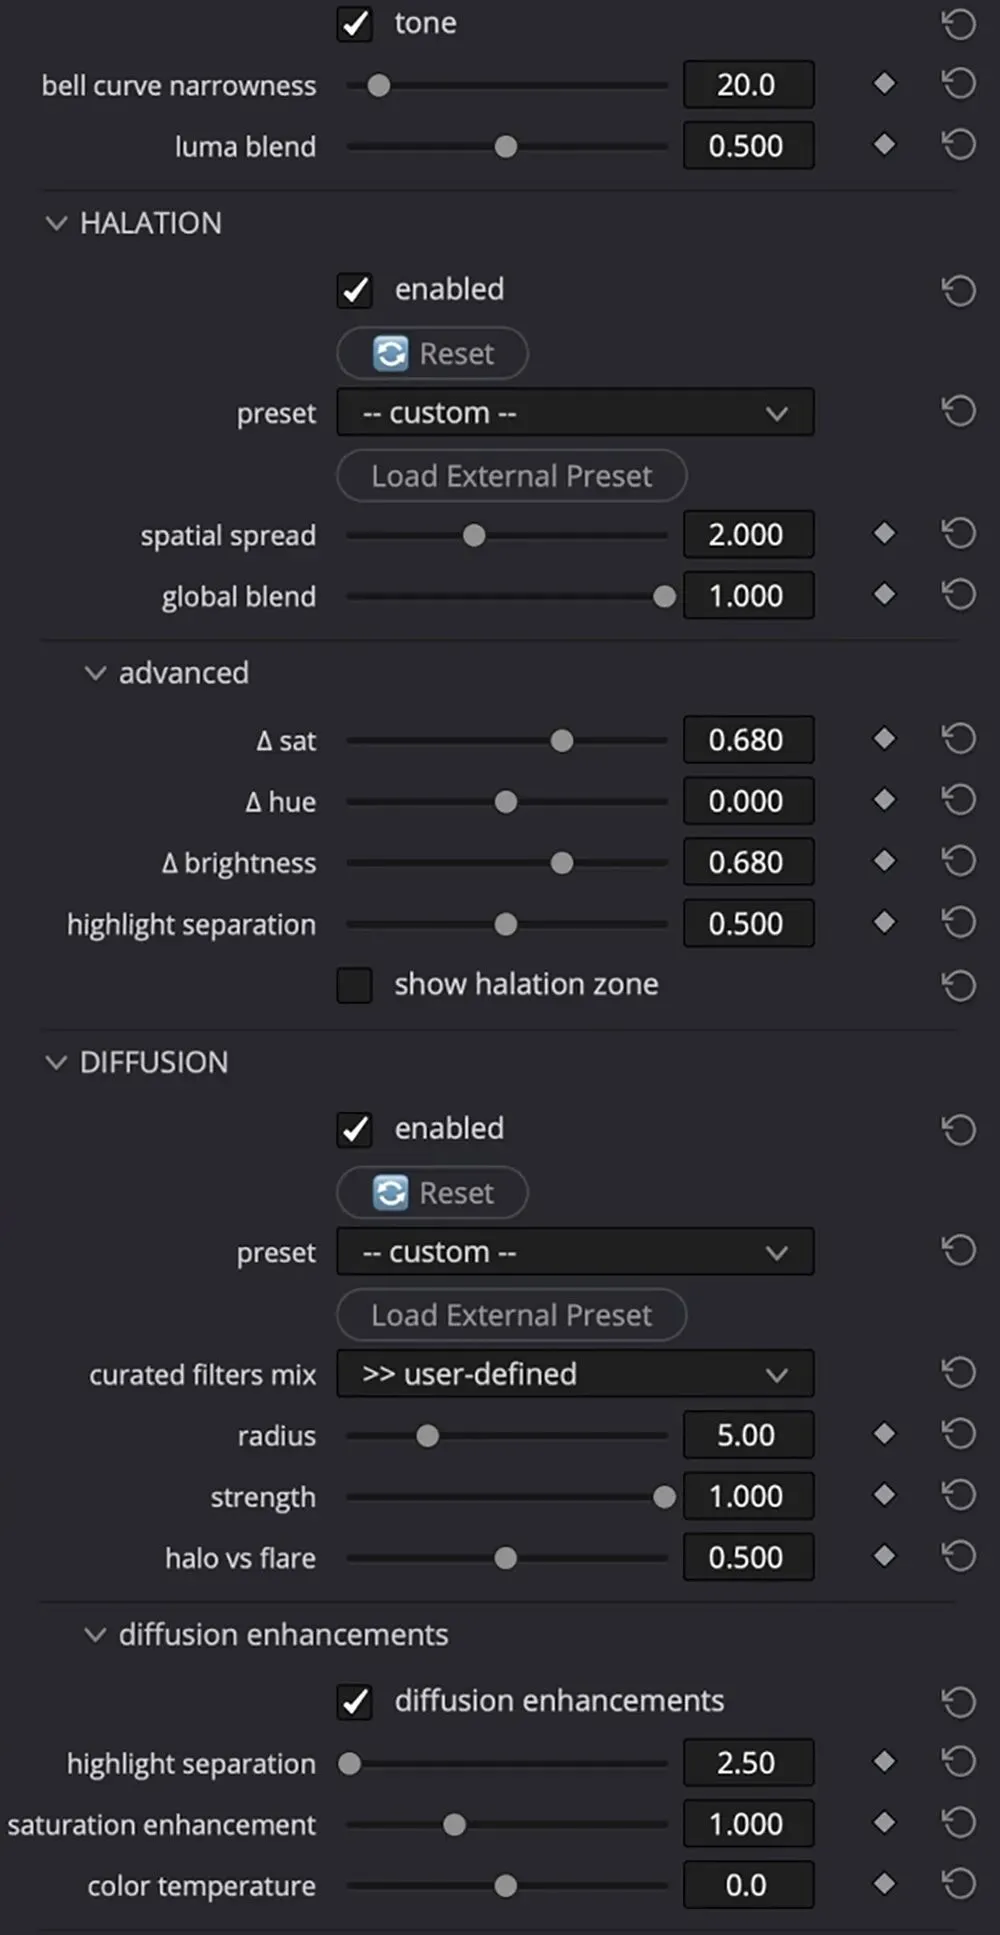Reset diffusion radius with the circular arrow
The image size is (1000, 1935).
click(958, 1435)
